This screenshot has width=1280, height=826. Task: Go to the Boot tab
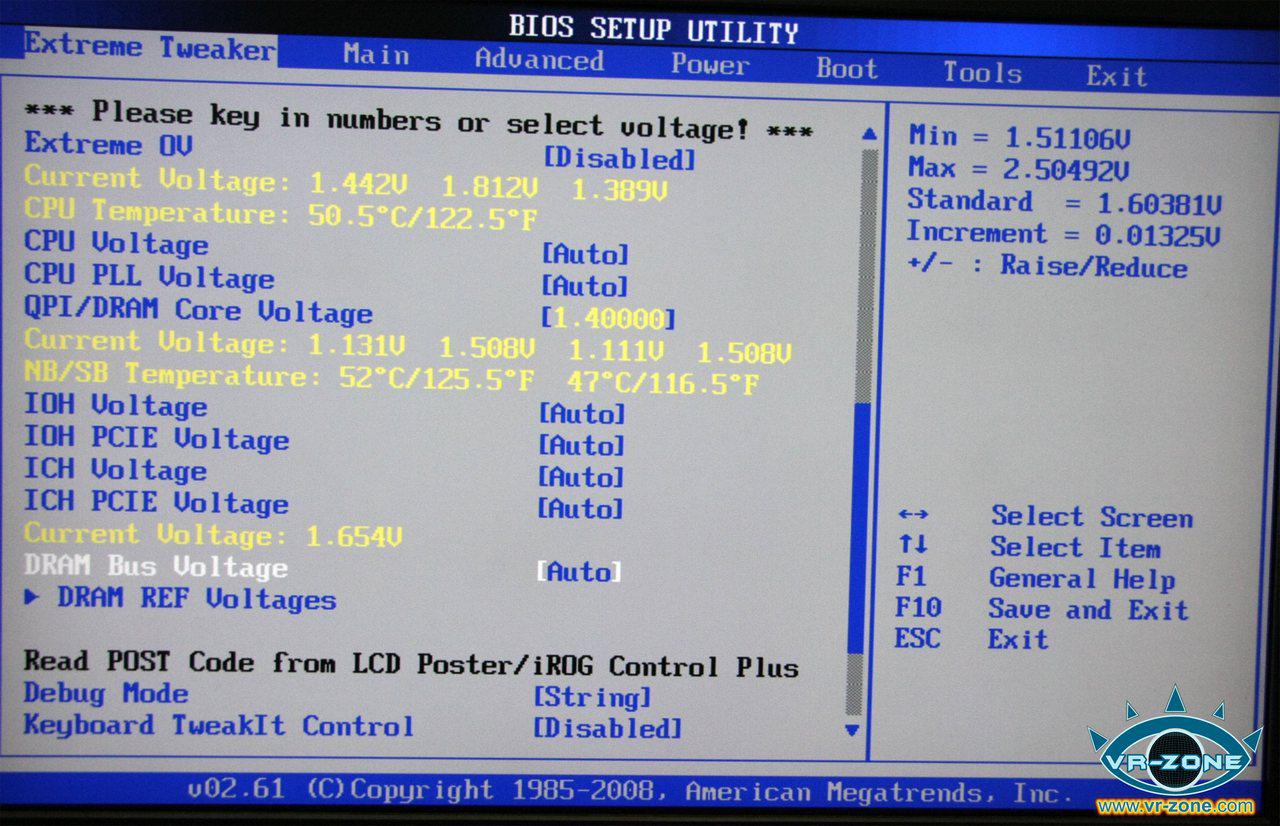point(847,68)
